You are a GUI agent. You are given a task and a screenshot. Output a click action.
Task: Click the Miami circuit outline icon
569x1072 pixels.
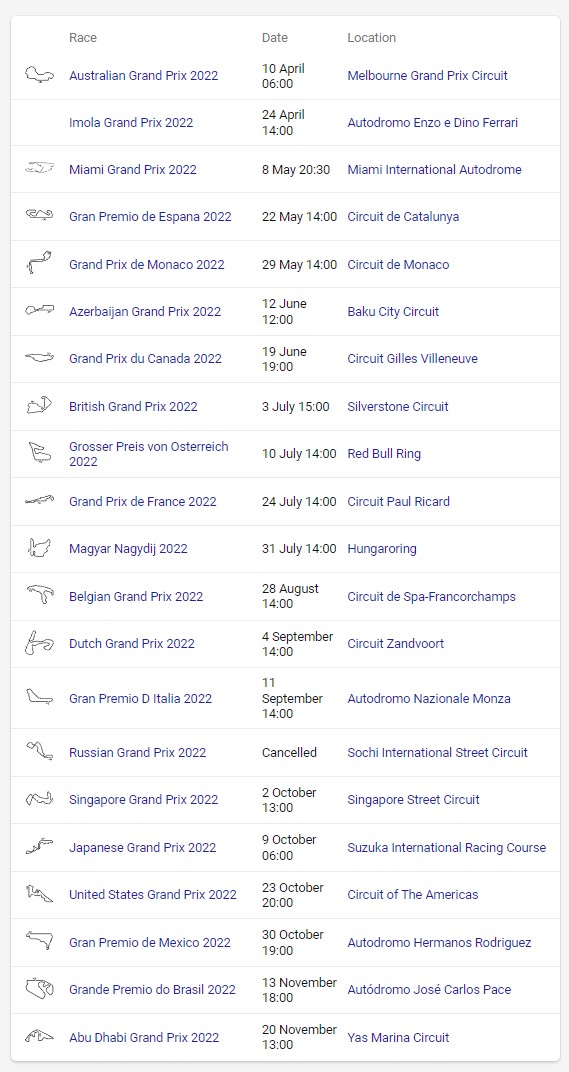click(x=39, y=168)
